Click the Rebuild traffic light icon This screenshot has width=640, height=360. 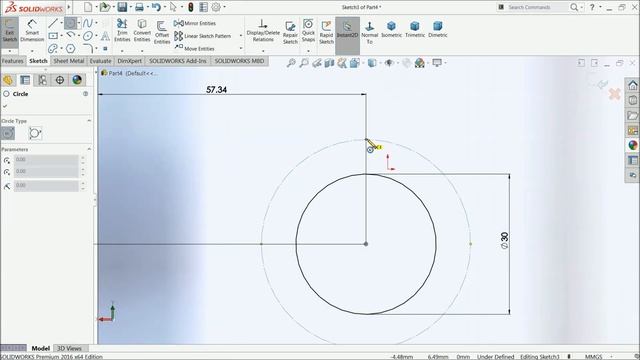pos(191,7)
